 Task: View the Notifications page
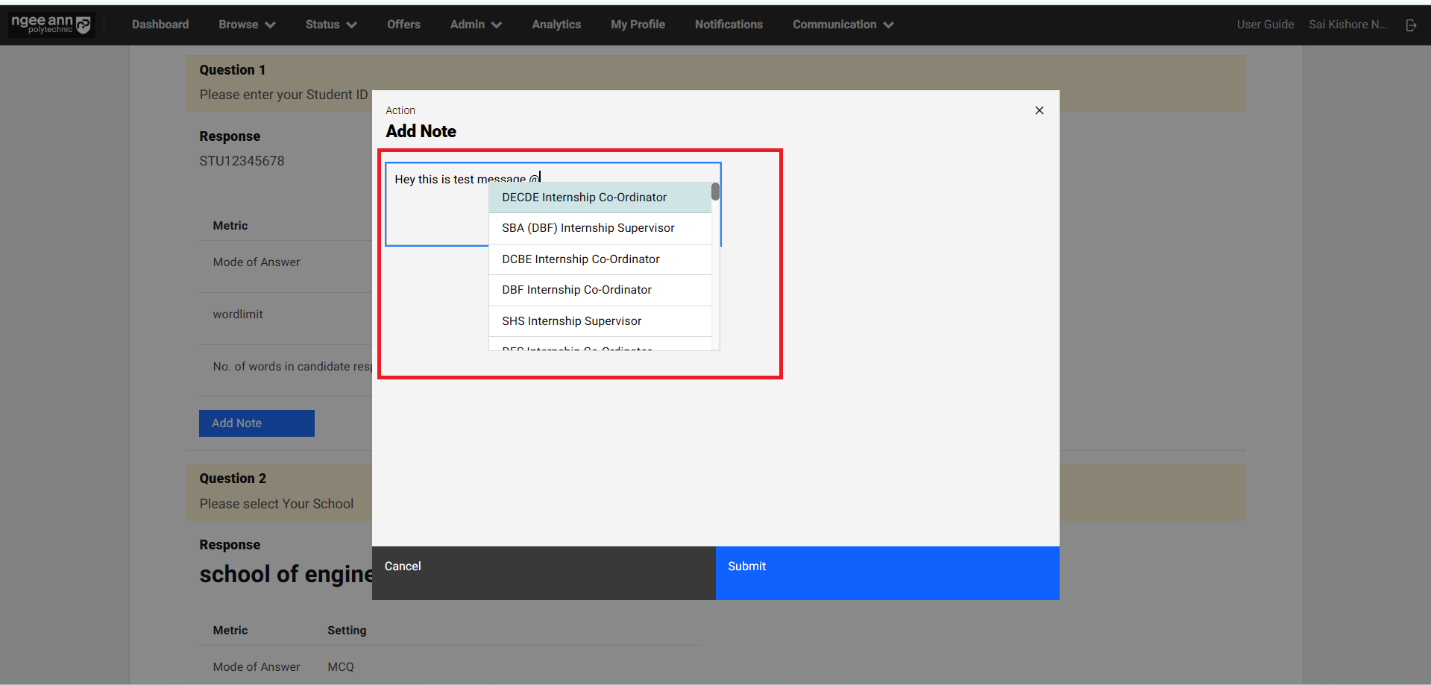(728, 25)
